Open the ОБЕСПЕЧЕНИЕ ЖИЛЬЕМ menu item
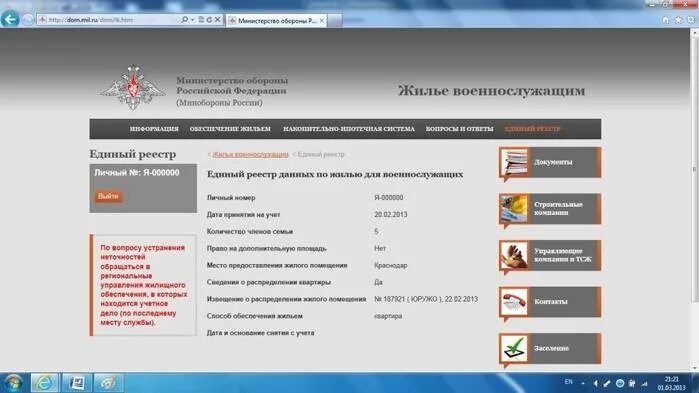The image size is (699, 393). click(x=230, y=129)
